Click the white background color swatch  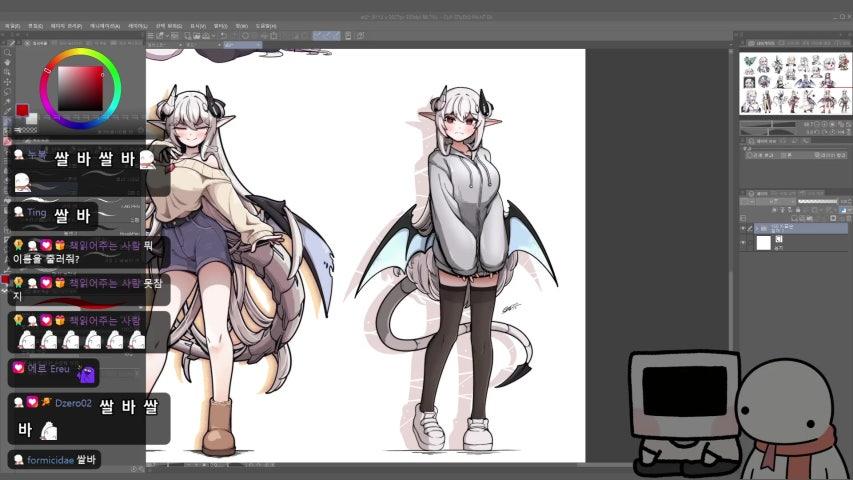(32, 118)
